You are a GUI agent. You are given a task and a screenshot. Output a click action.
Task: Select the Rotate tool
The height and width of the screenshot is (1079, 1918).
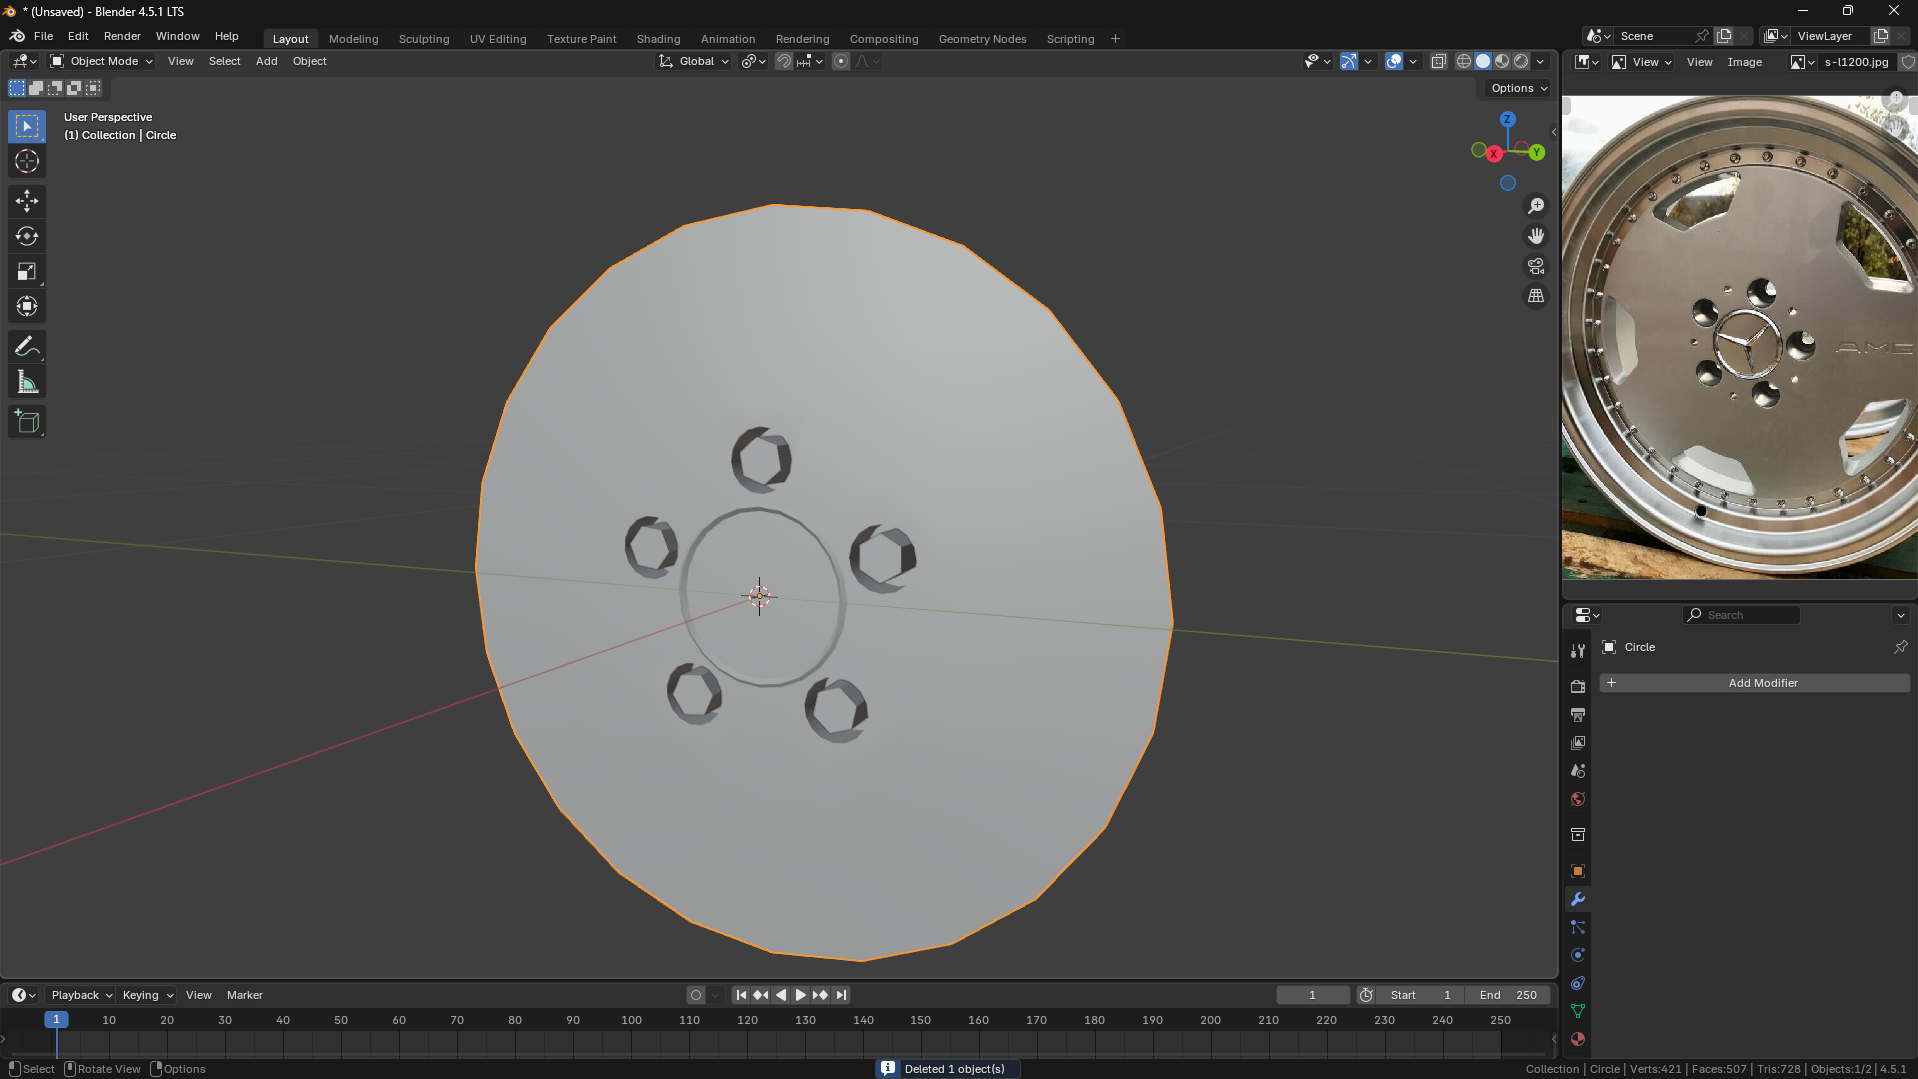point(27,236)
